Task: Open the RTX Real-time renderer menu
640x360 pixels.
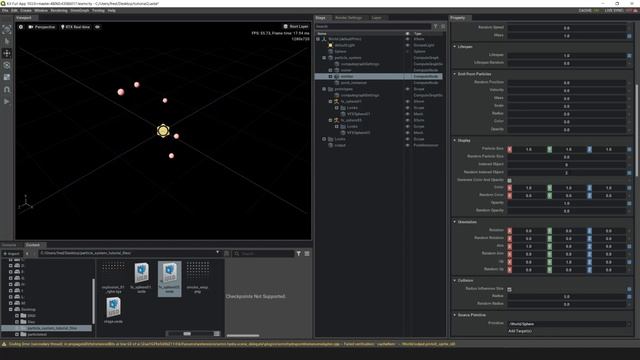Action: pos(75,27)
